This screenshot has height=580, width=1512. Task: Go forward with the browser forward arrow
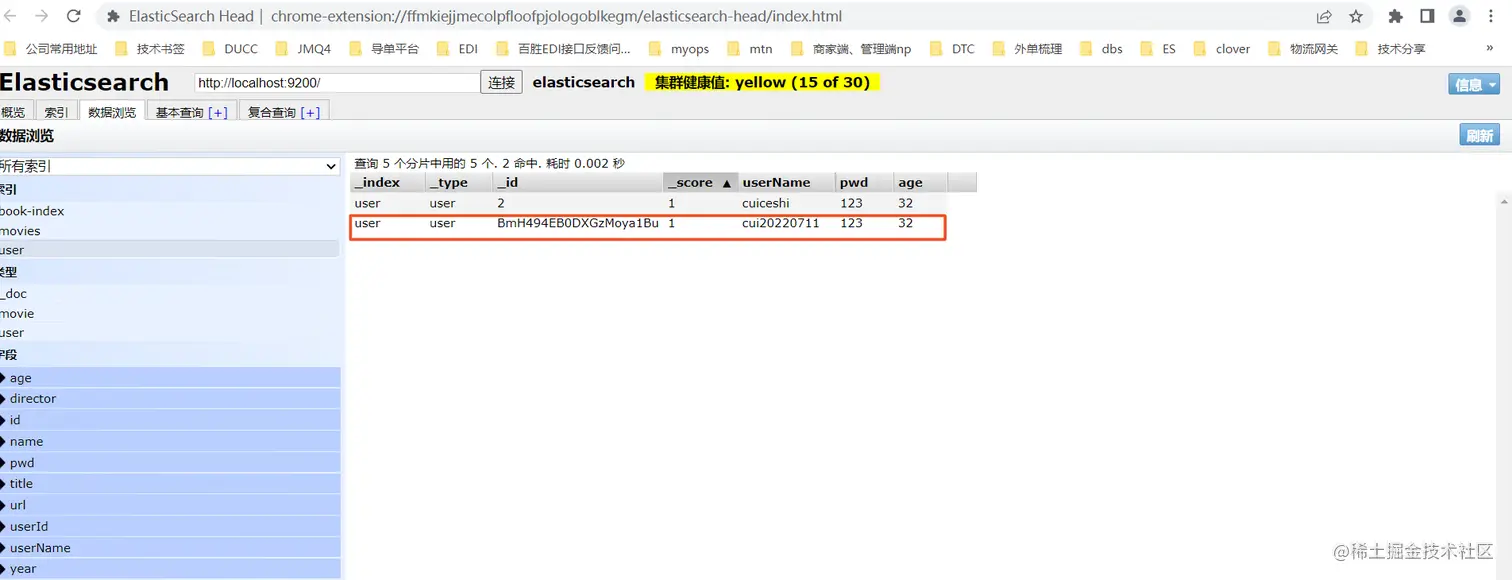42,16
